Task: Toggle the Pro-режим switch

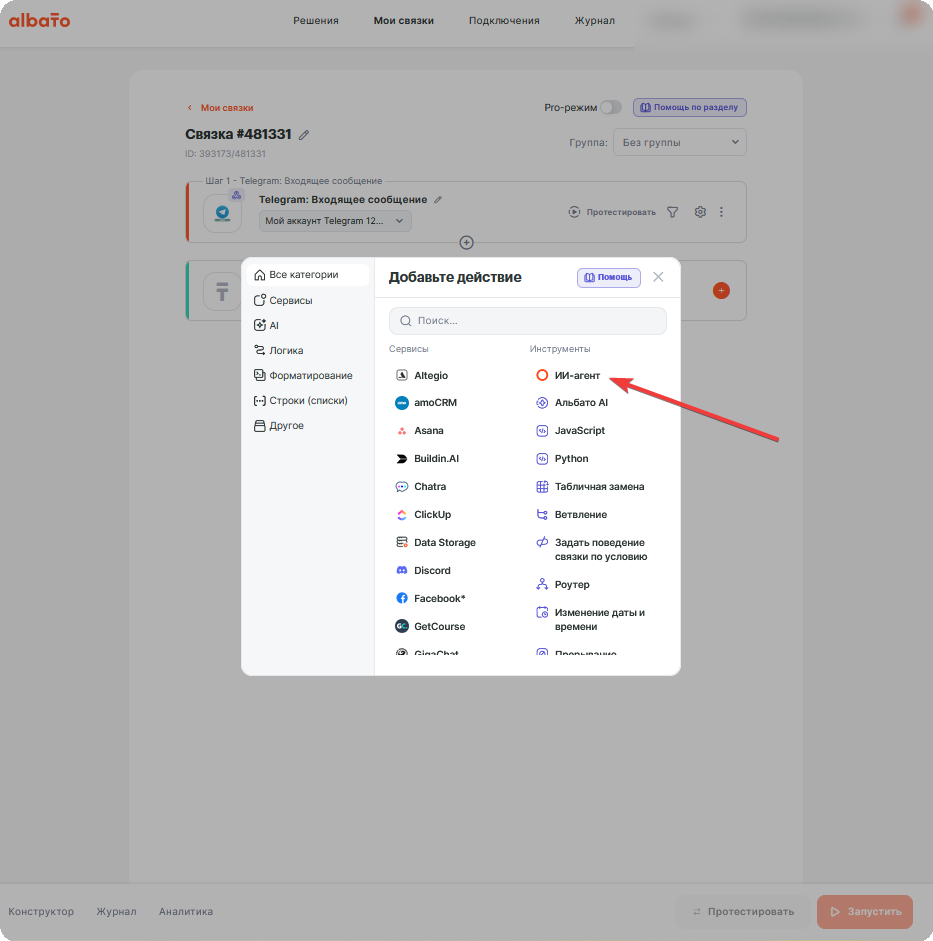Action: pyautogui.click(x=611, y=107)
